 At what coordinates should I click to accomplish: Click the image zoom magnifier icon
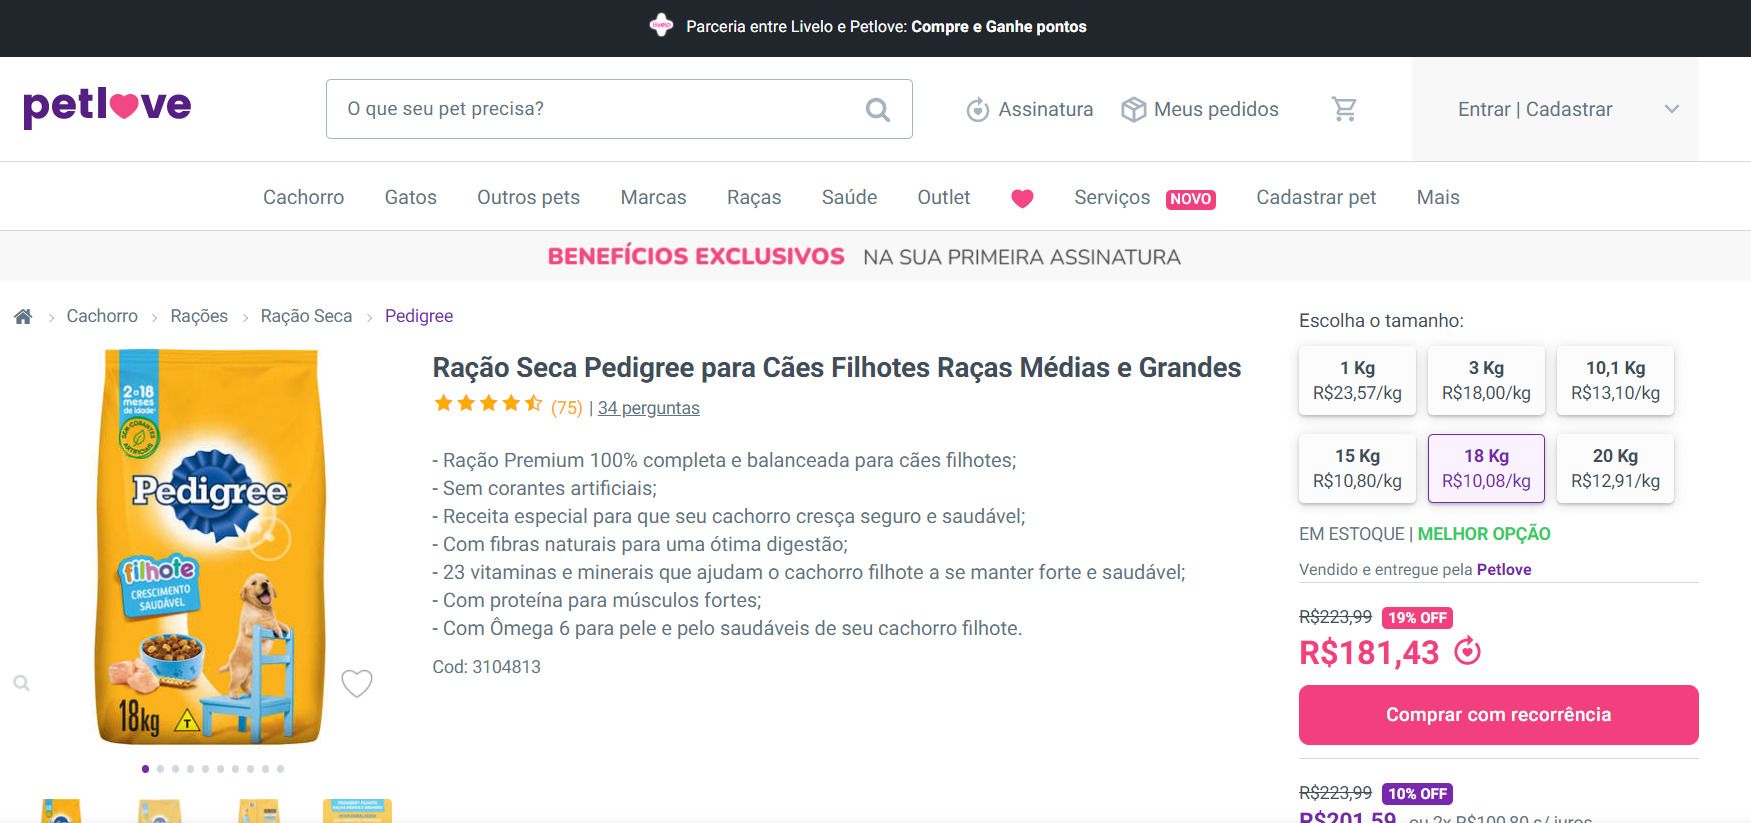point(21,683)
